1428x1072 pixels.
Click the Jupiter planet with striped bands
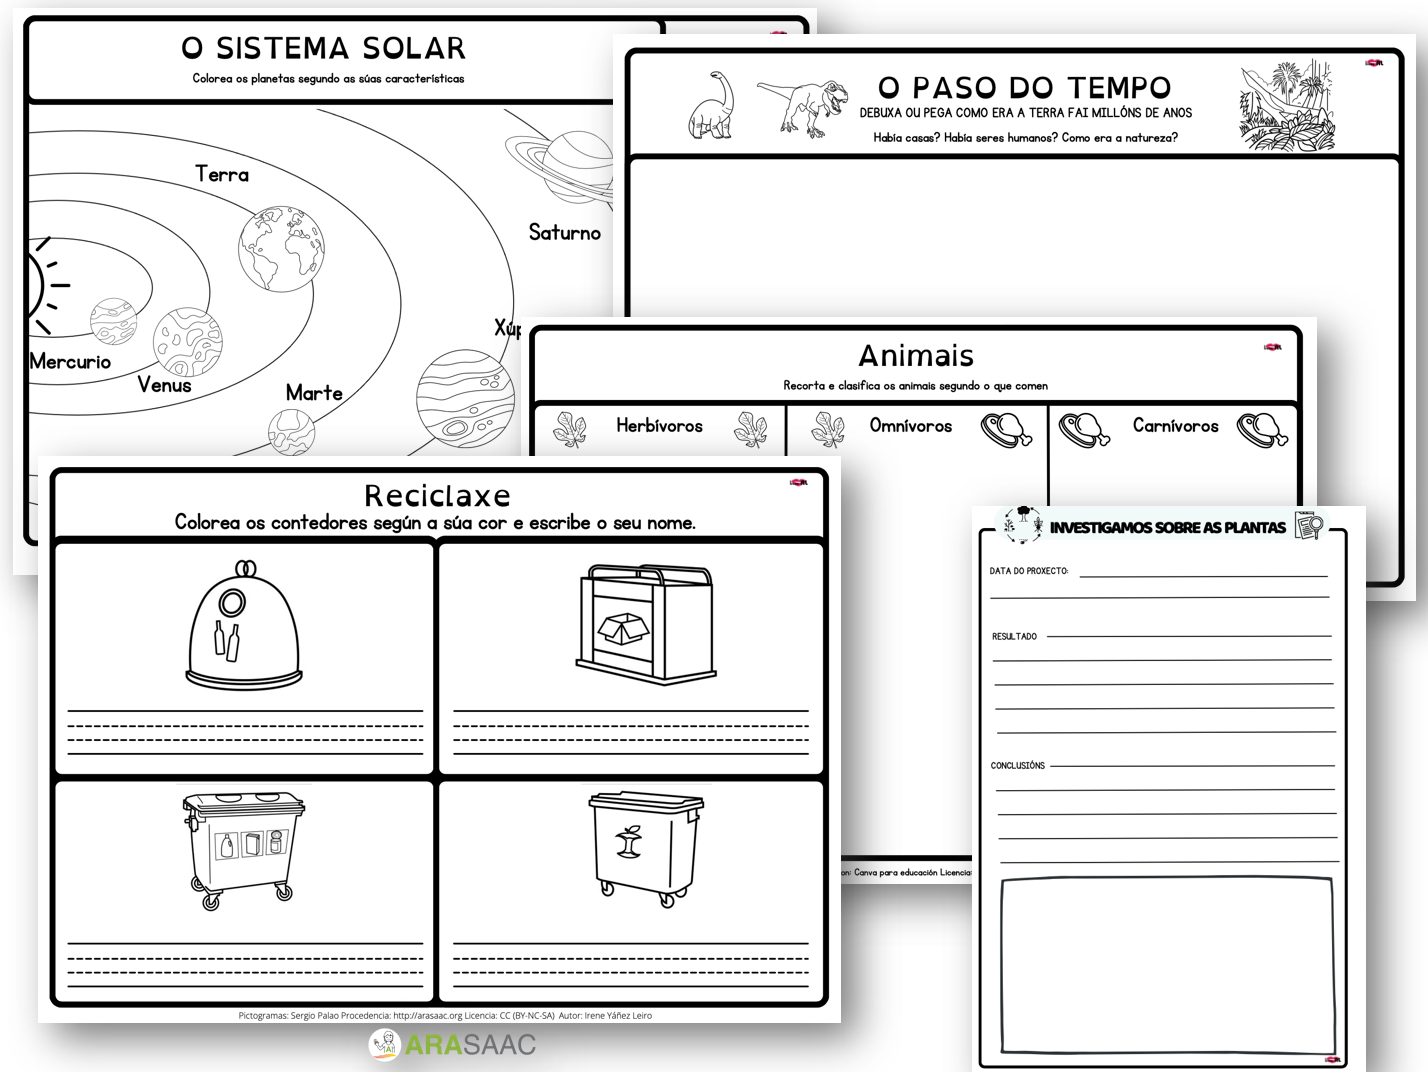coord(465,399)
